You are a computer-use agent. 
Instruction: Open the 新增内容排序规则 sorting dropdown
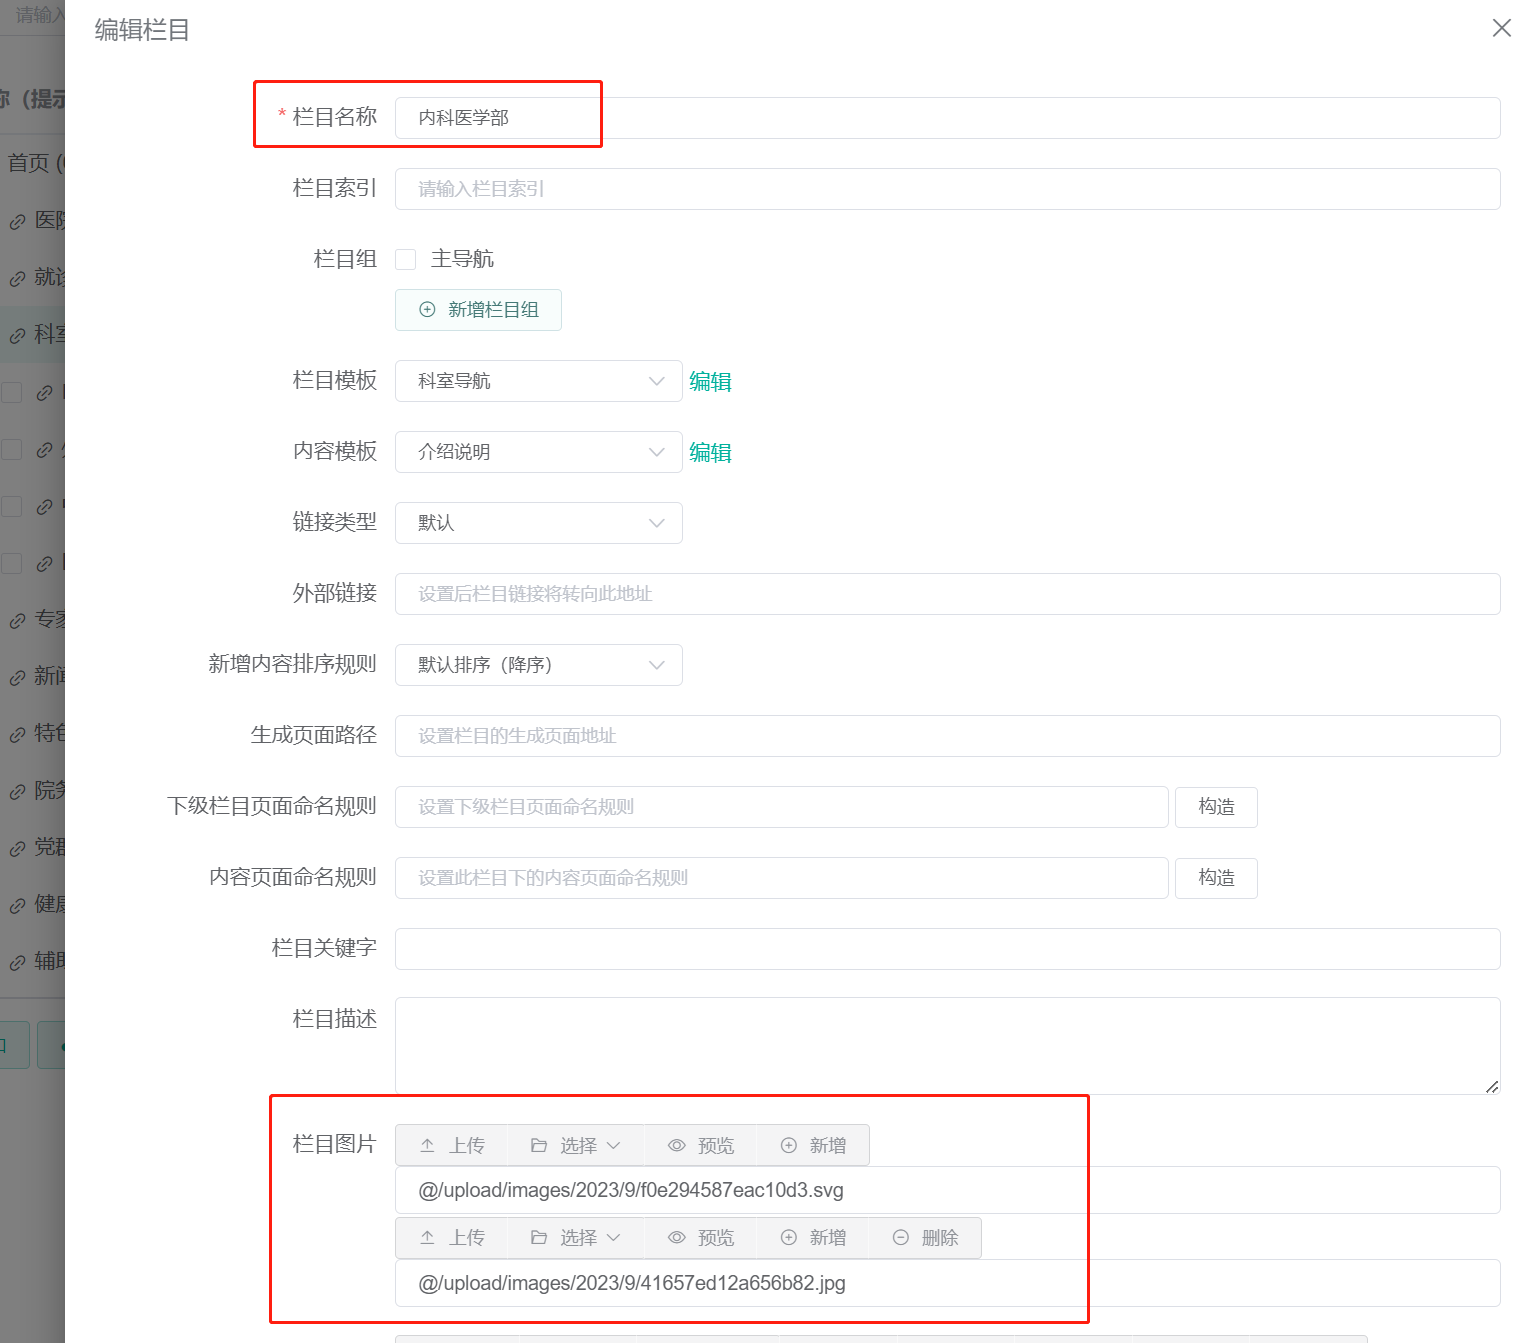[538, 664]
